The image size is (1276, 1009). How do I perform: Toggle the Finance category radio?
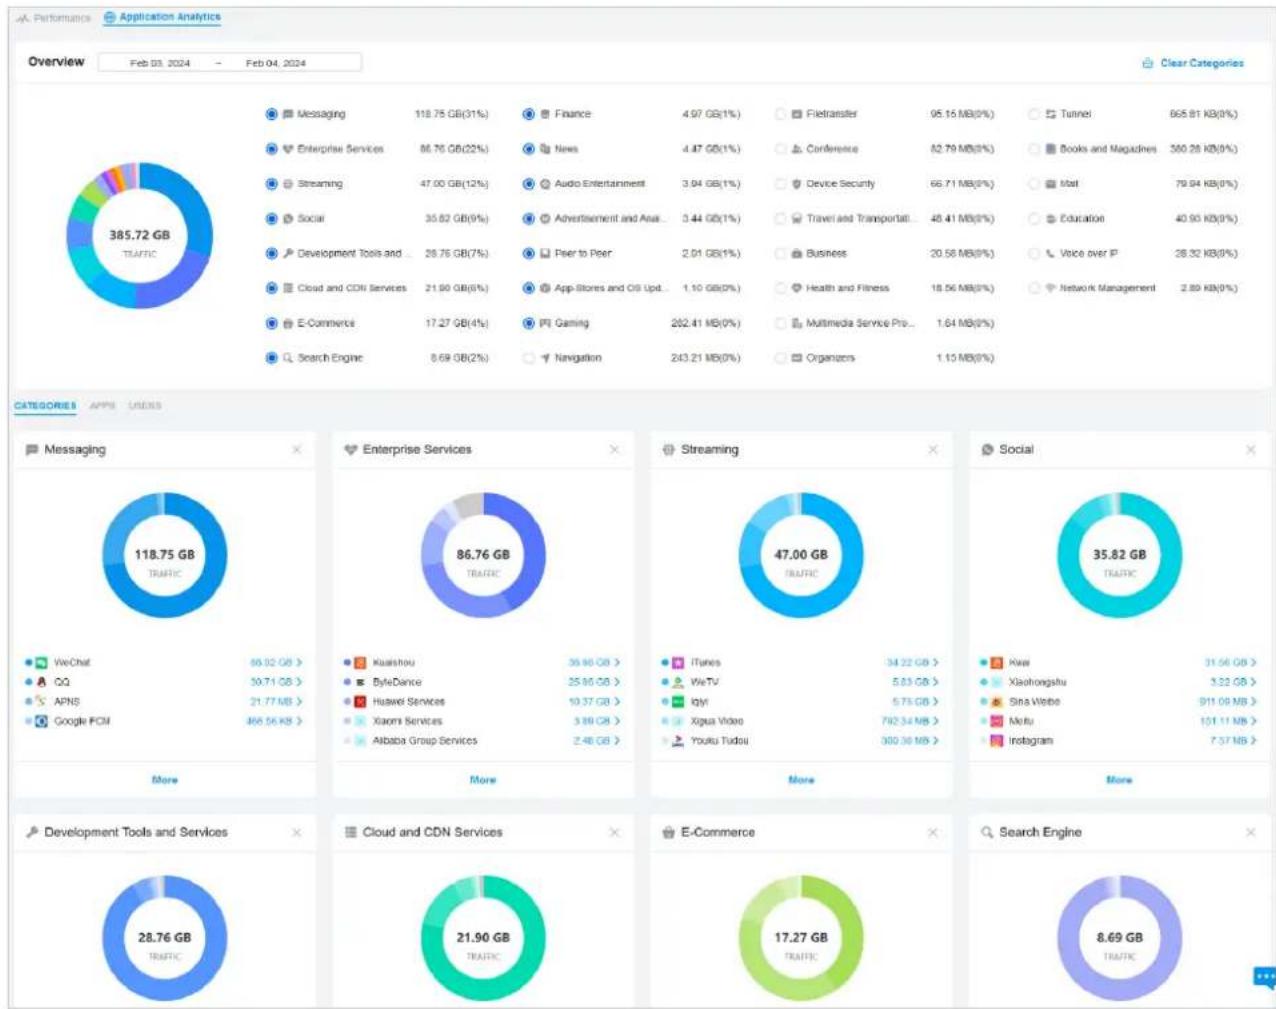(529, 114)
